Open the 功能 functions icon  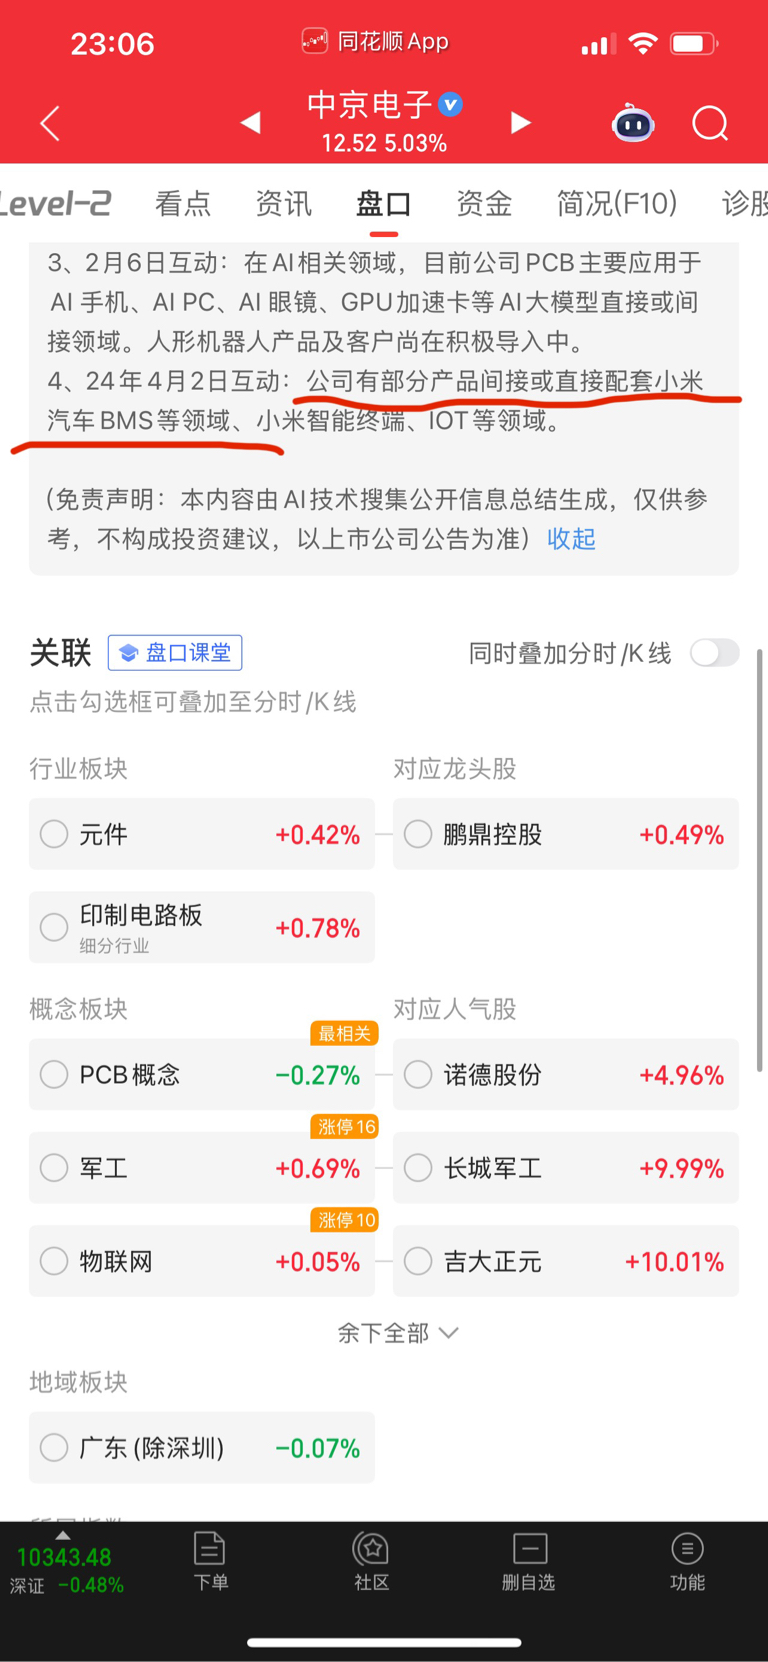(687, 1561)
